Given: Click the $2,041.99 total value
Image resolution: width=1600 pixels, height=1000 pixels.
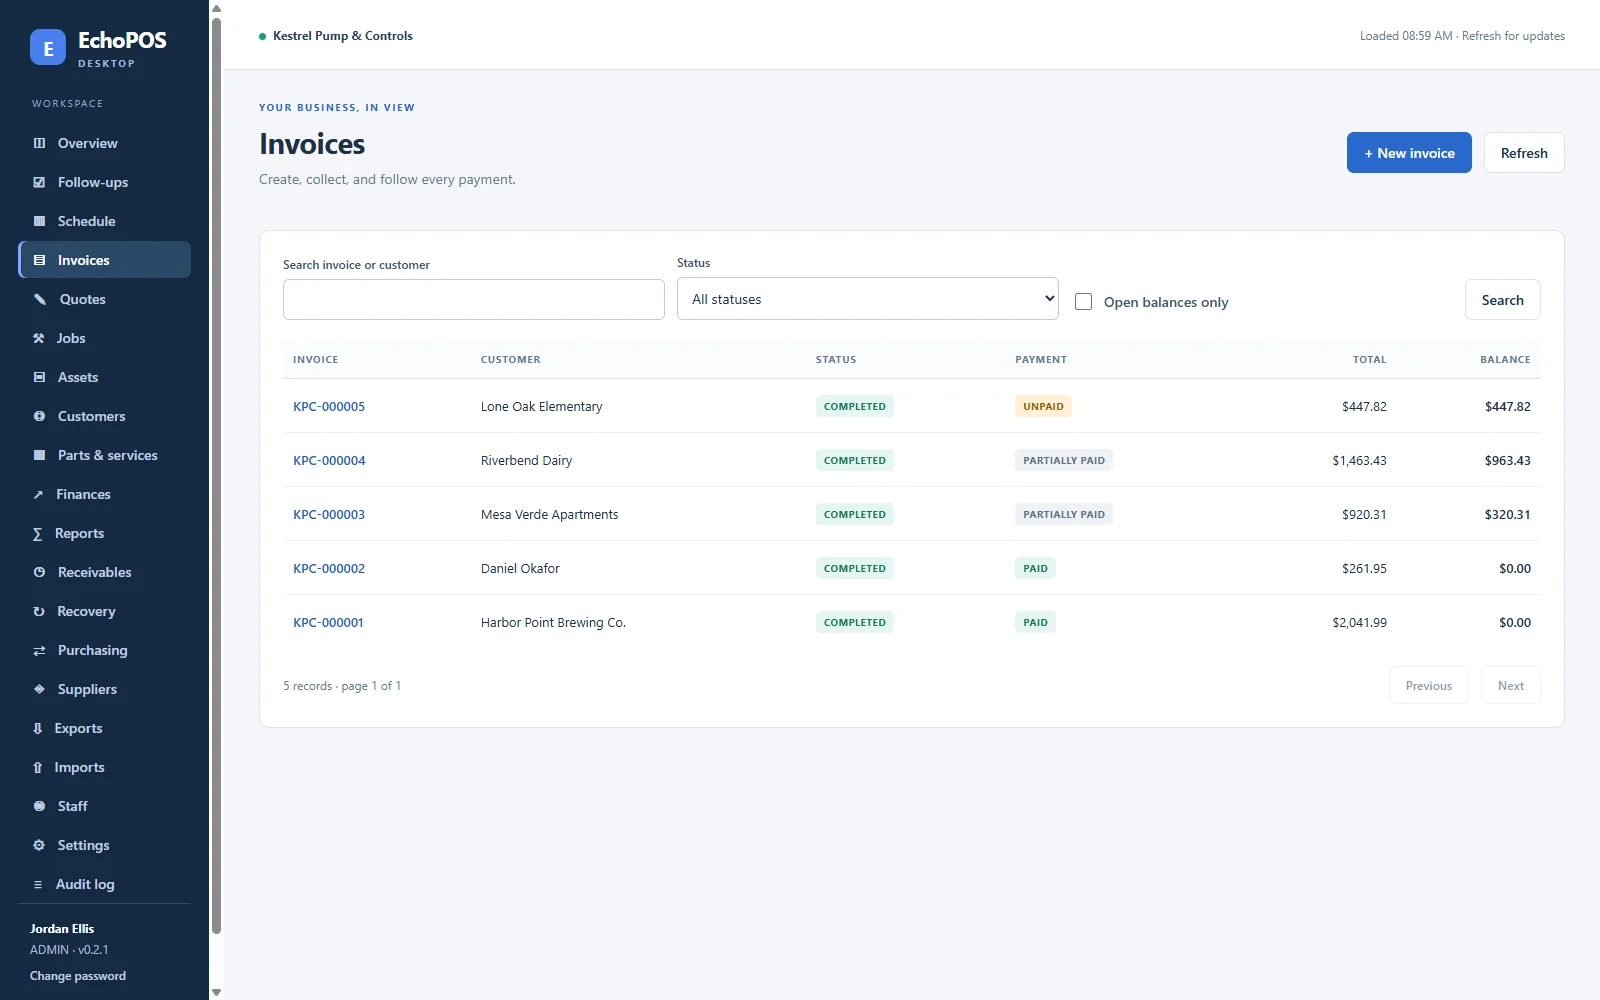Looking at the screenshot, I should (x=1359, y=622).
